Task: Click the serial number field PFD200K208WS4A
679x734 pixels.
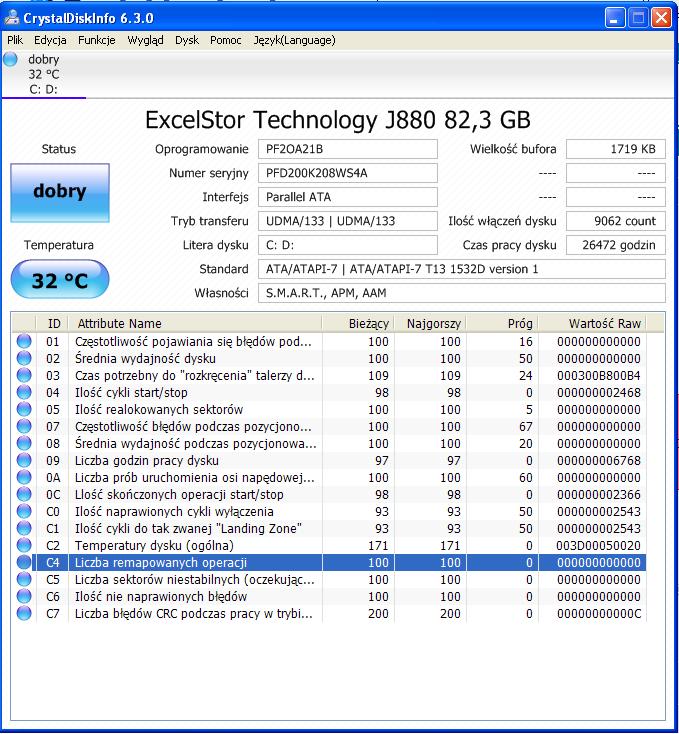Action: click(348, 173)
